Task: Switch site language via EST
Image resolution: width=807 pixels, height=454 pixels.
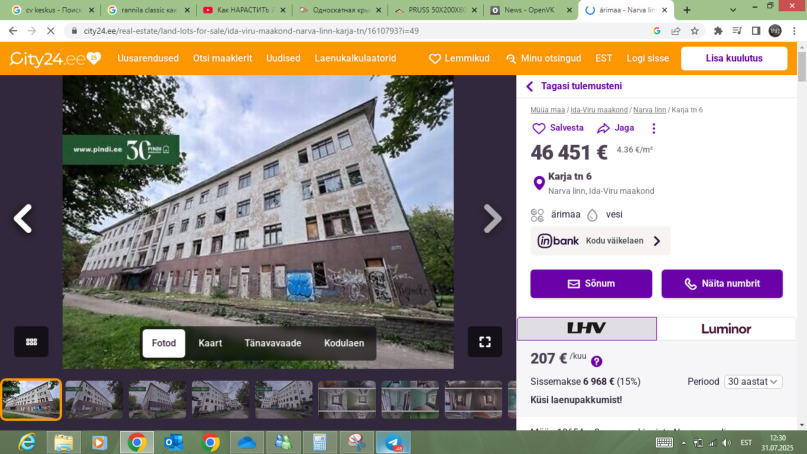Action: pyautogui.click(x=604, y=59)
